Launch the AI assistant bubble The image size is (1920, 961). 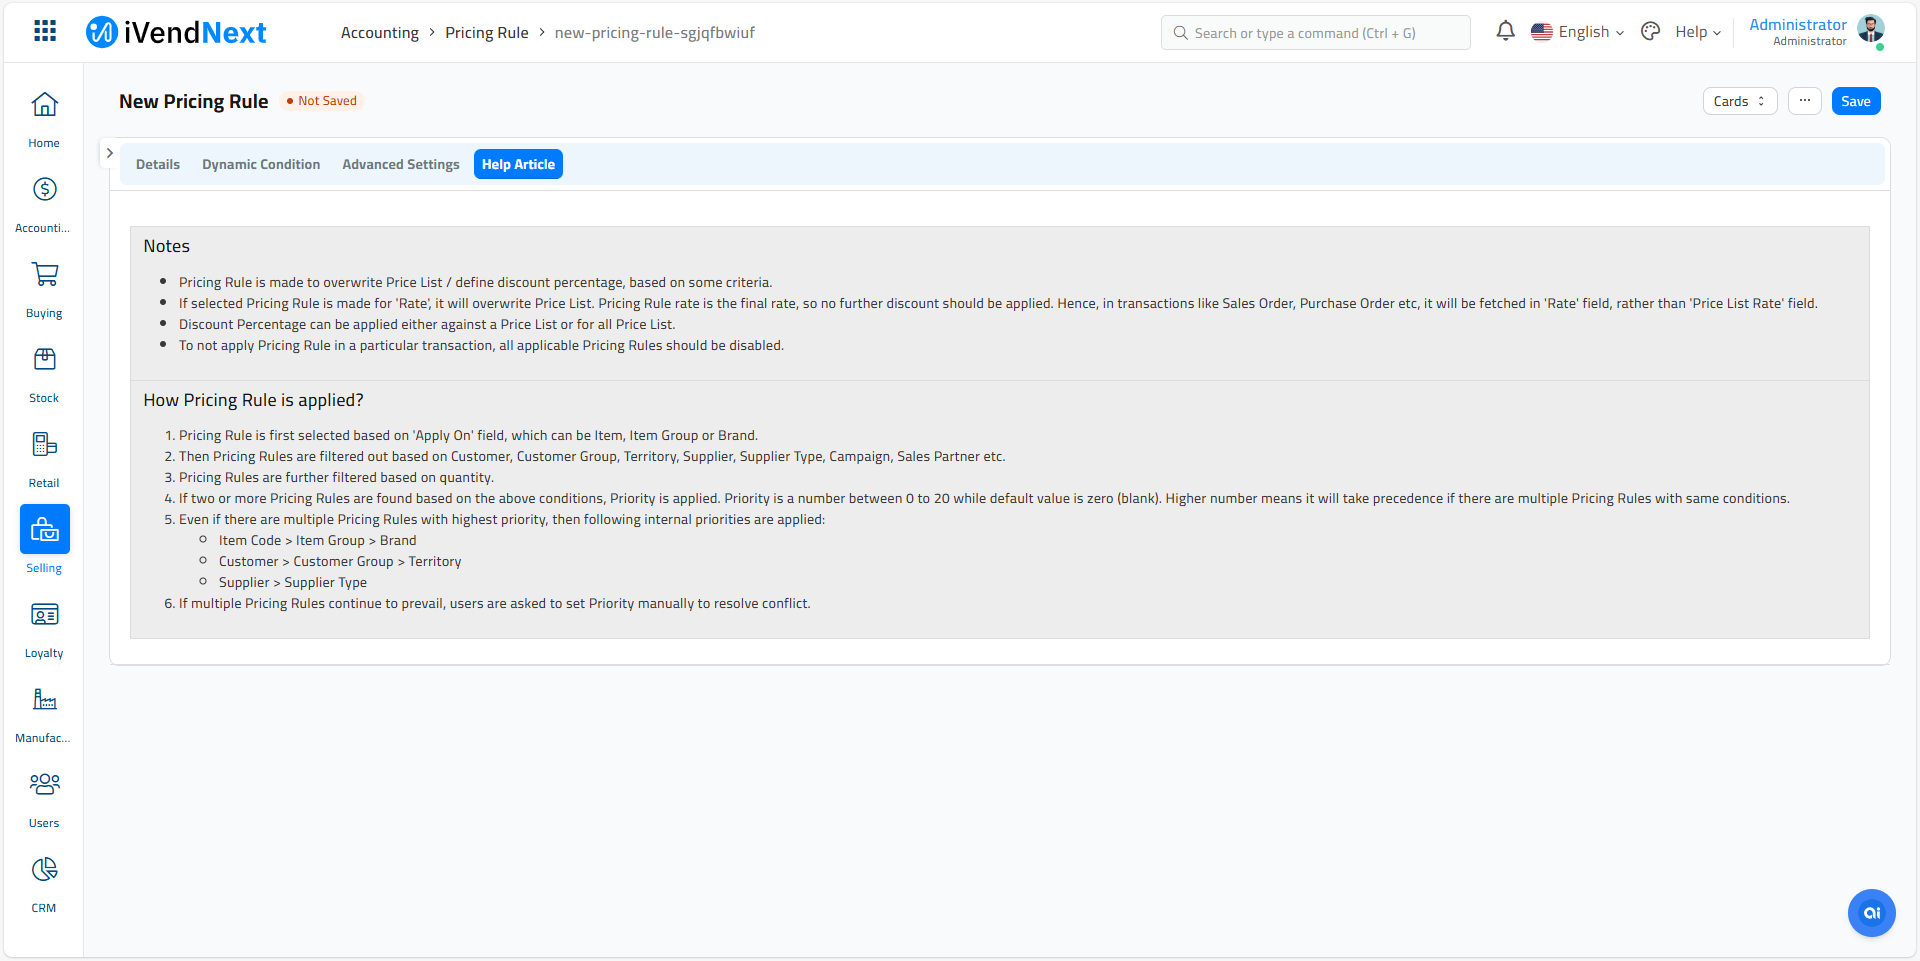[x=1871, y=912]
